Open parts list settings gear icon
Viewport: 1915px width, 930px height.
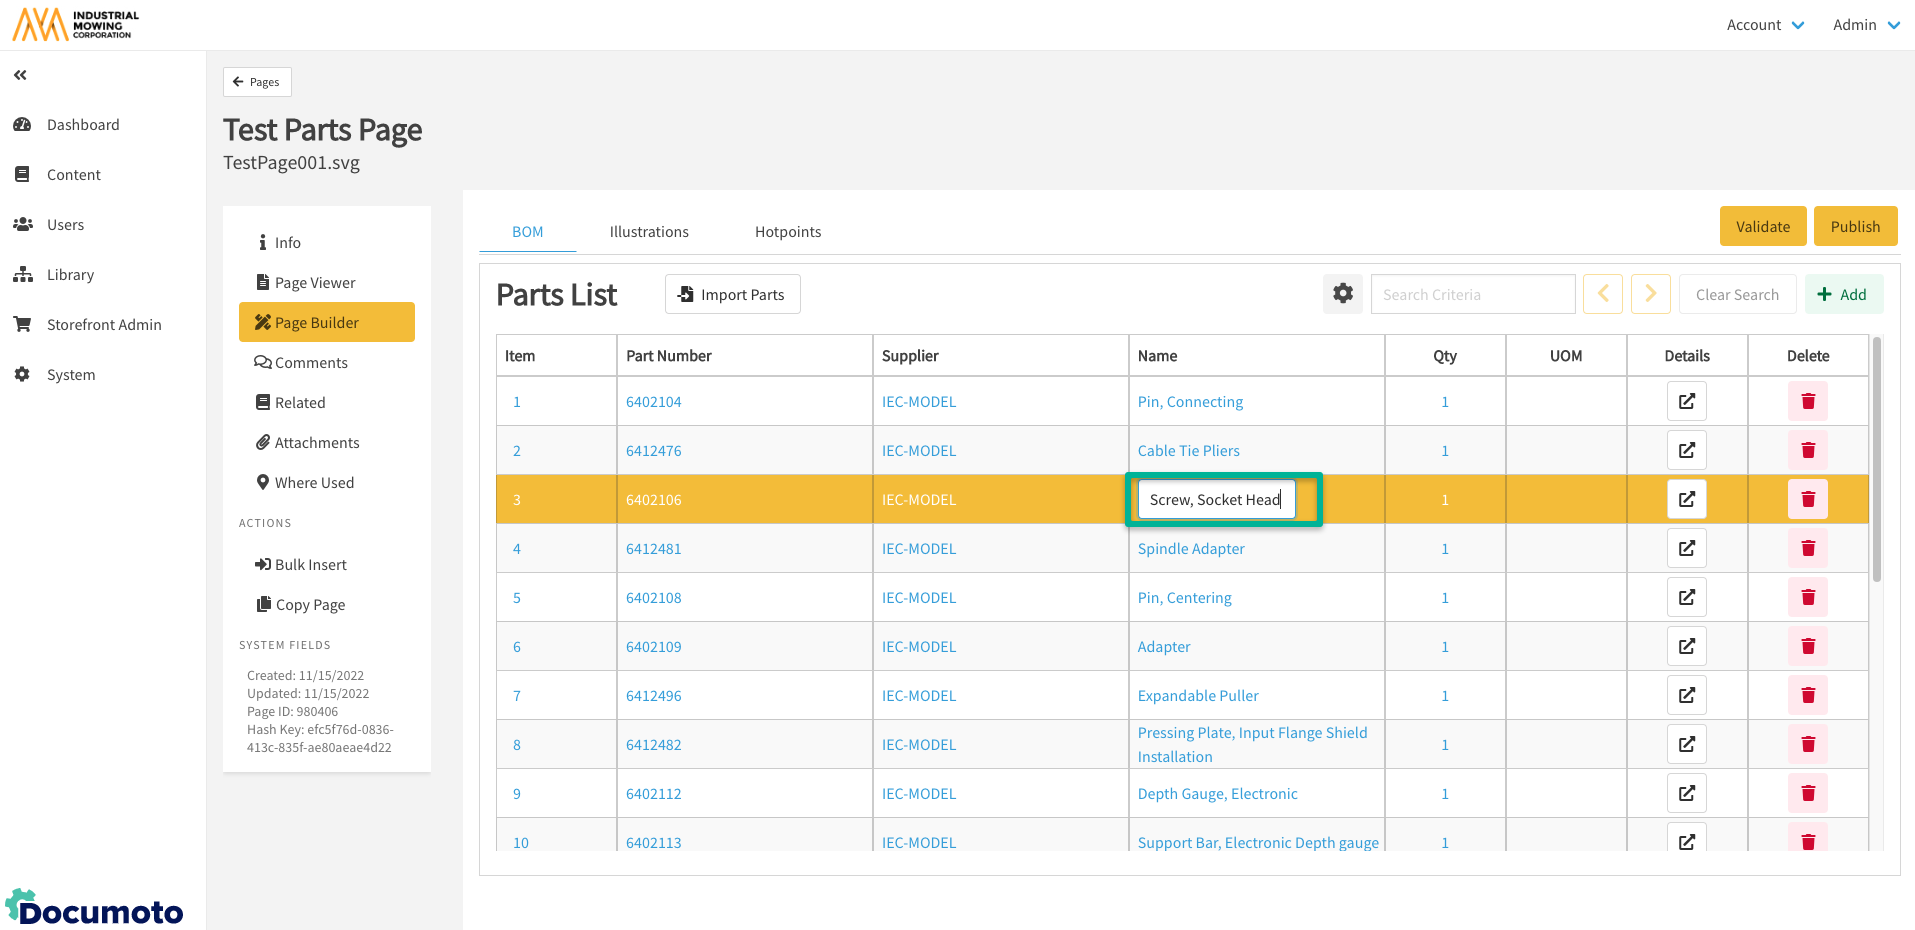pyautogui.click(x=1342, y=294)
